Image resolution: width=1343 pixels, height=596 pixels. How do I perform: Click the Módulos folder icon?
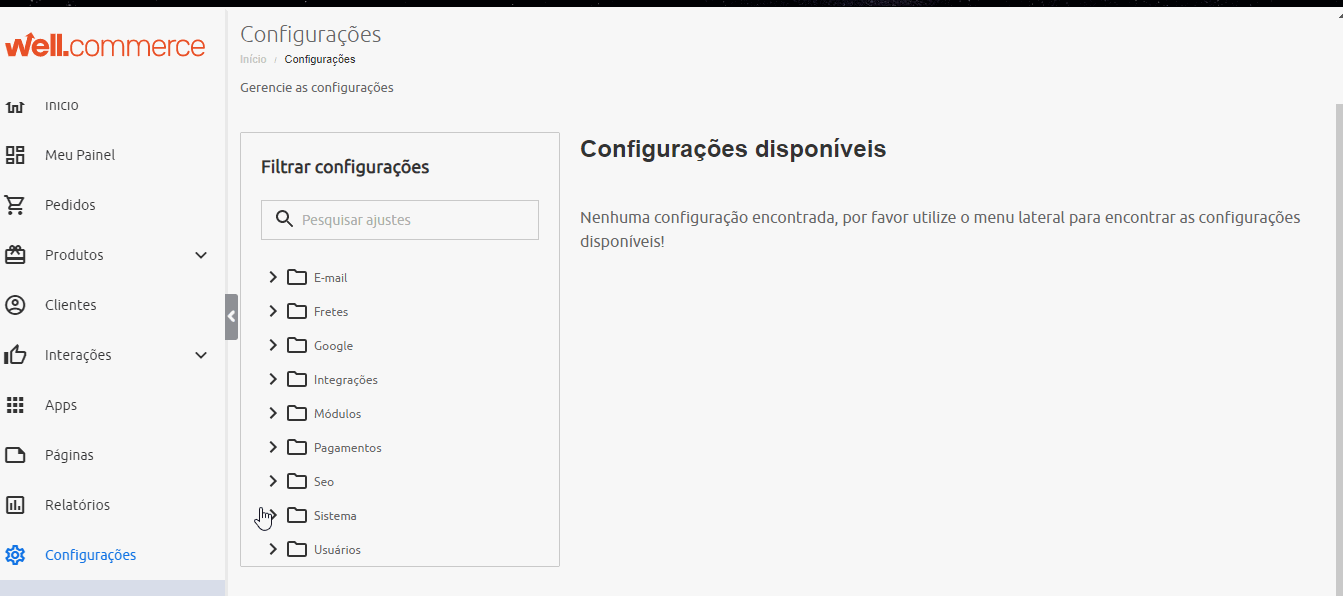click(x=297, y=413)
